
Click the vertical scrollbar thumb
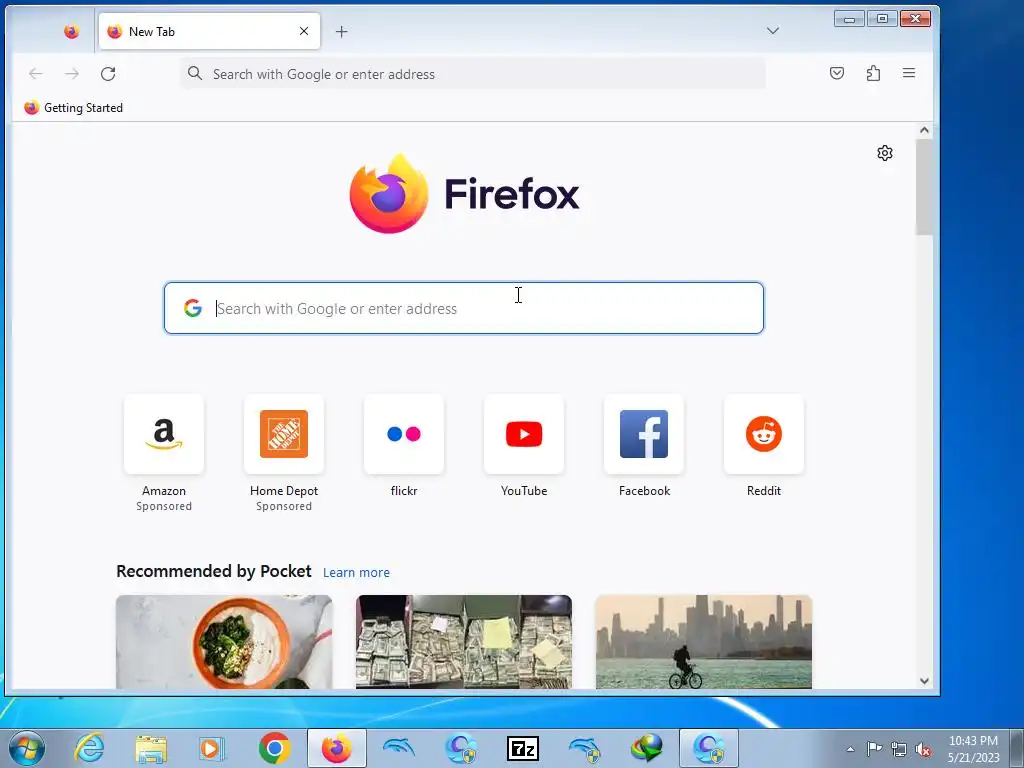pyautogui.click(x=924, y=187)
